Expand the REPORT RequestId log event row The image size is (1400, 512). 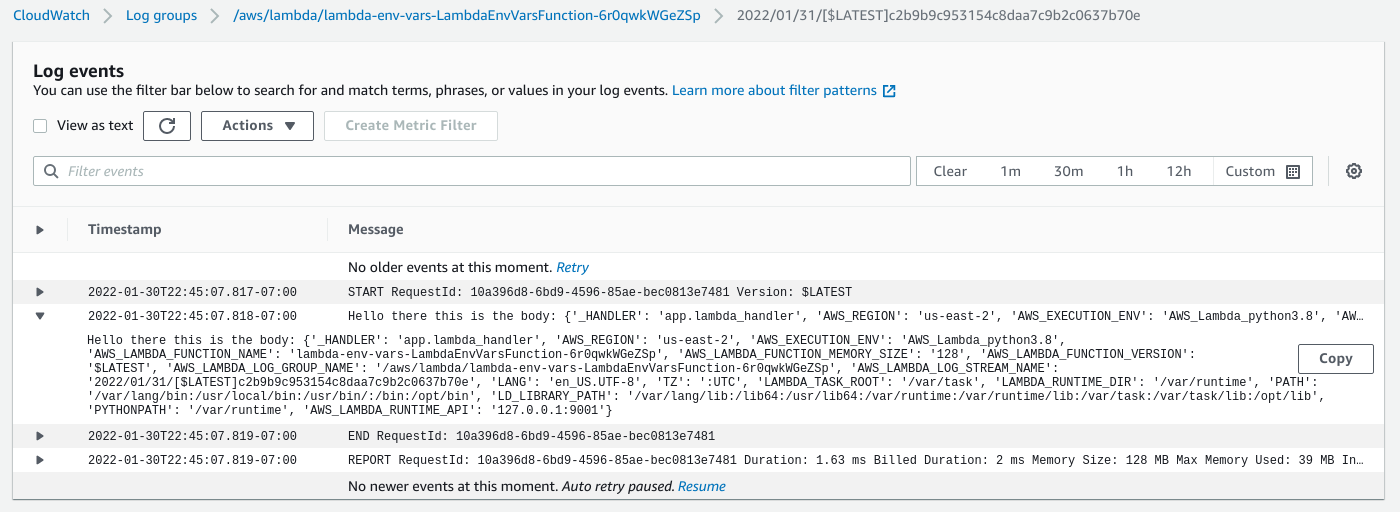(40, 460)
